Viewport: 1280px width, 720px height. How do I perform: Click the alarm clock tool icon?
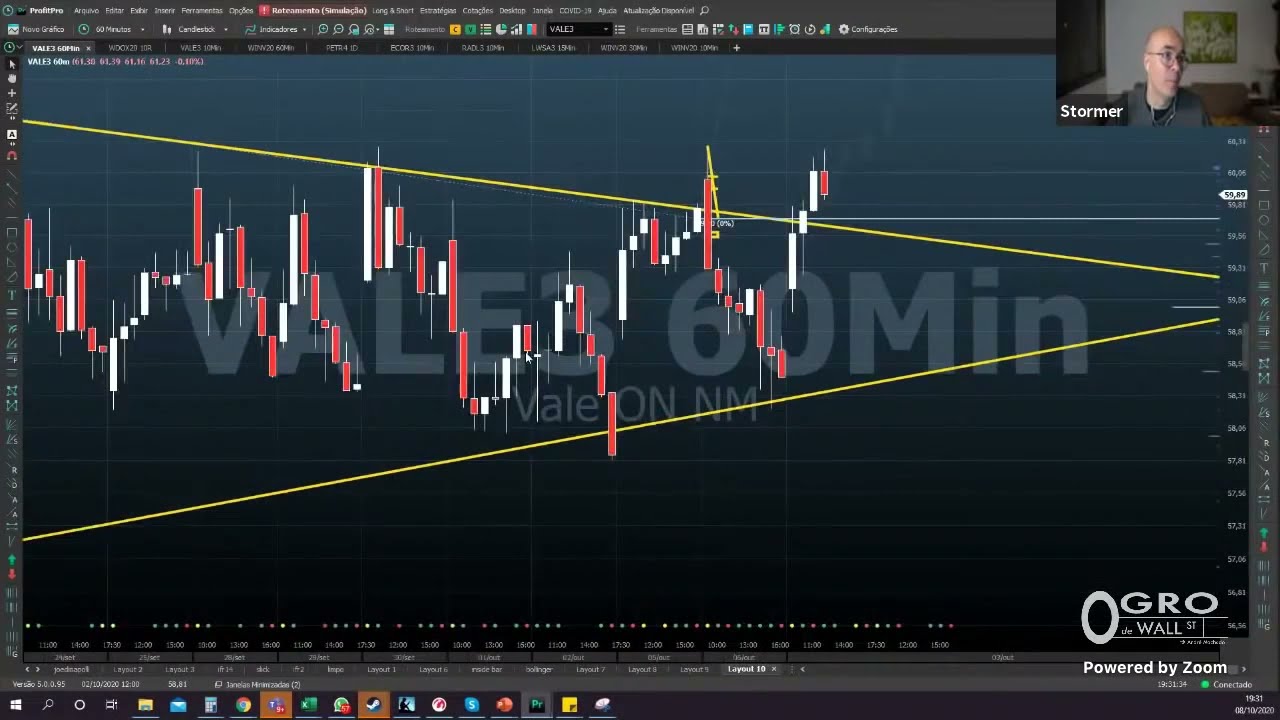pyautogui.click(x=795, y=29)
